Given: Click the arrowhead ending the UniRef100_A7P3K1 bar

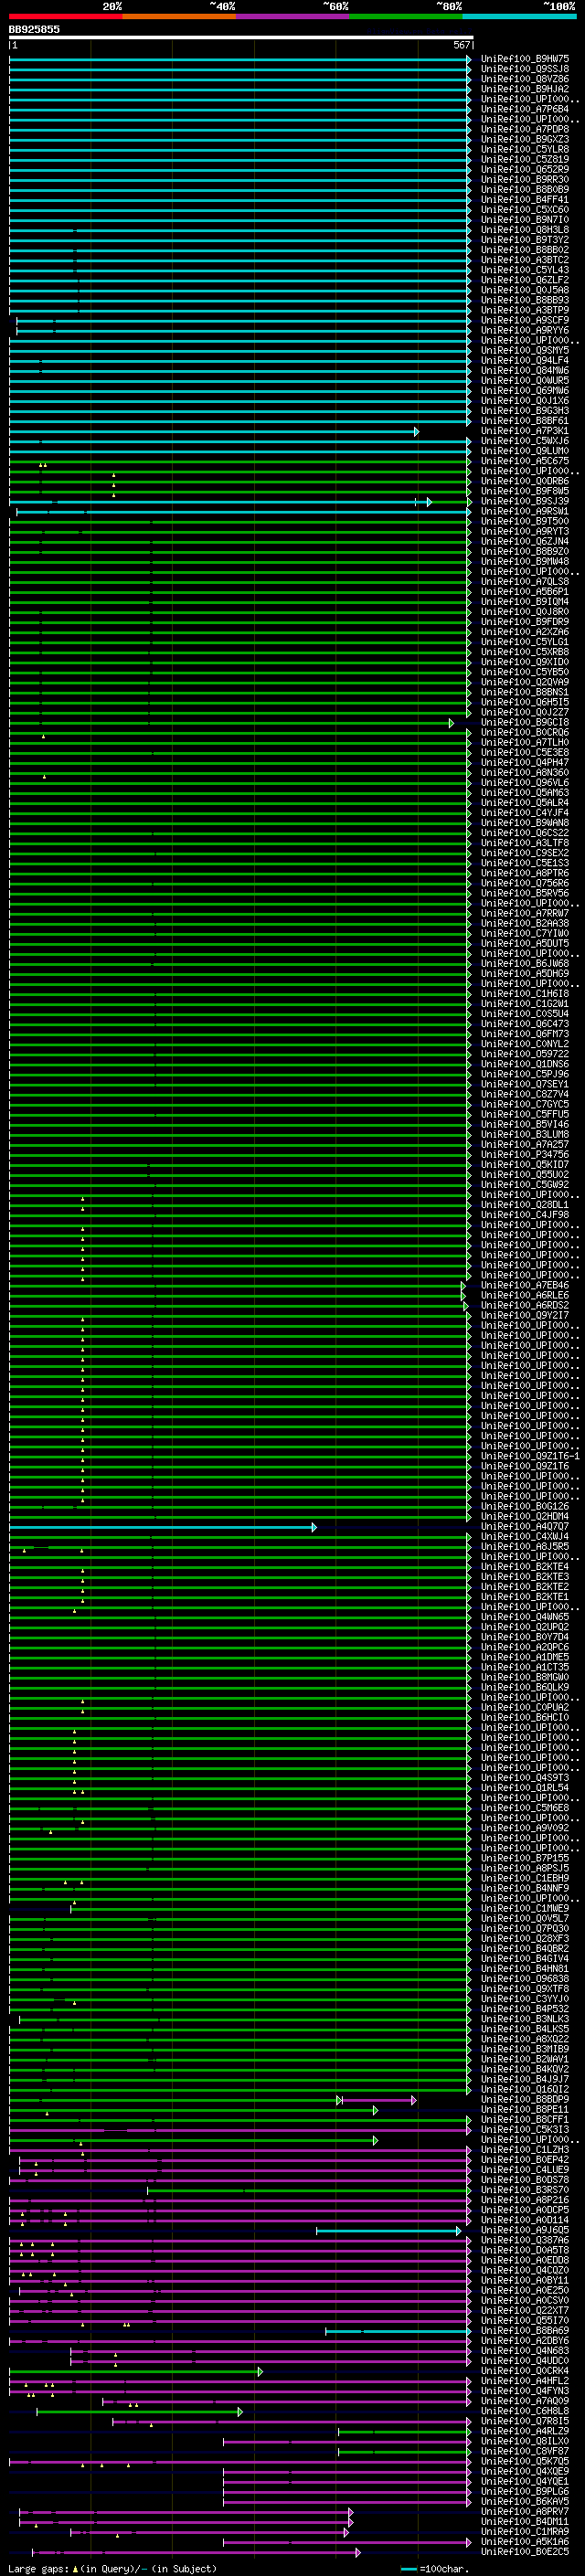Looking at the screenshot, I should (416, 431).
